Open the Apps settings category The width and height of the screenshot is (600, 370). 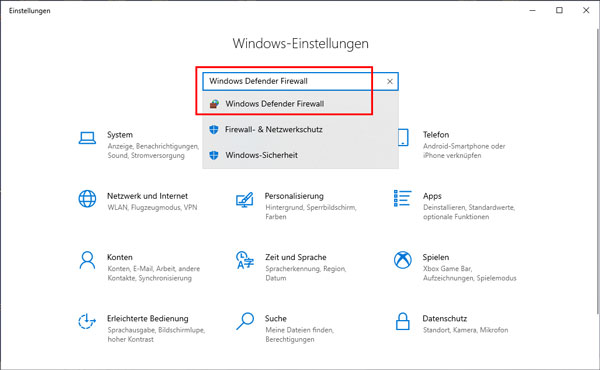coord(455,205)
